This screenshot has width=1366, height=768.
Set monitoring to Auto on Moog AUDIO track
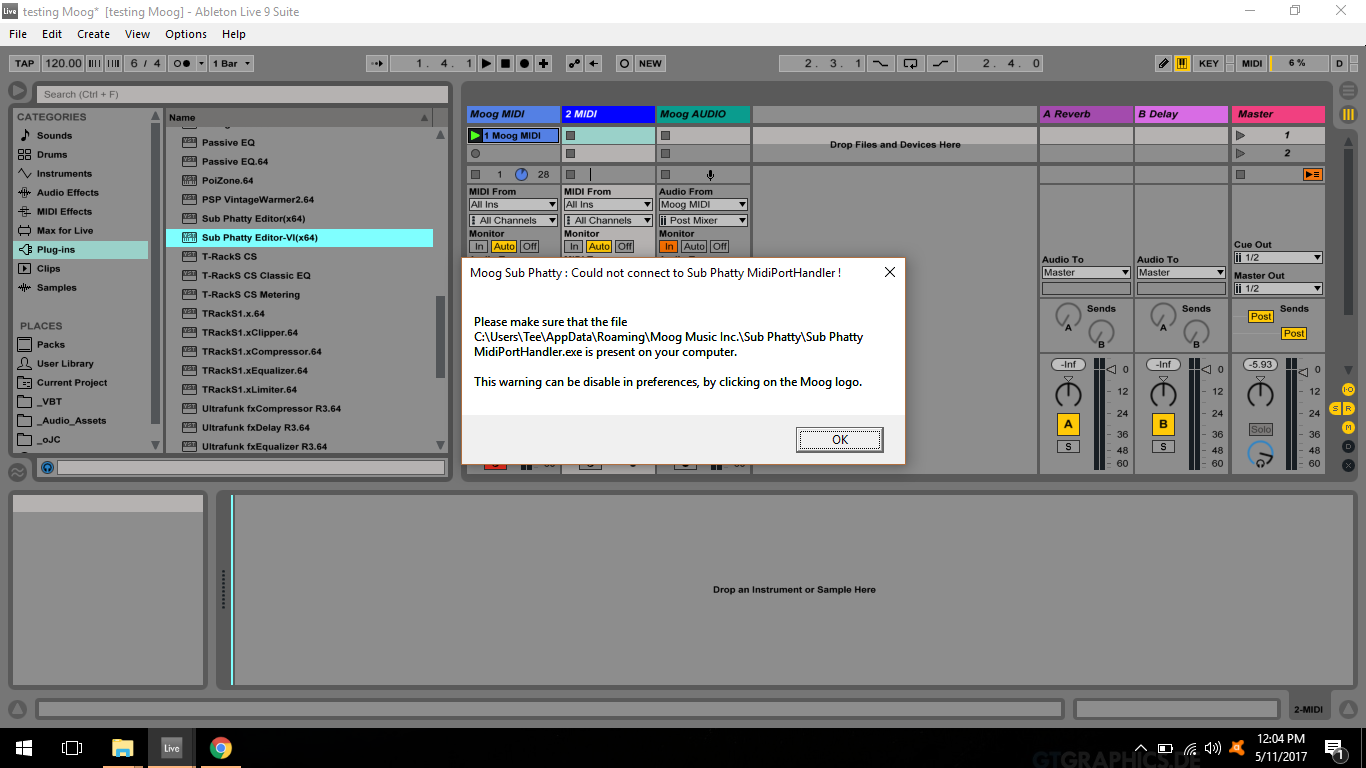[x=695, y=245]
